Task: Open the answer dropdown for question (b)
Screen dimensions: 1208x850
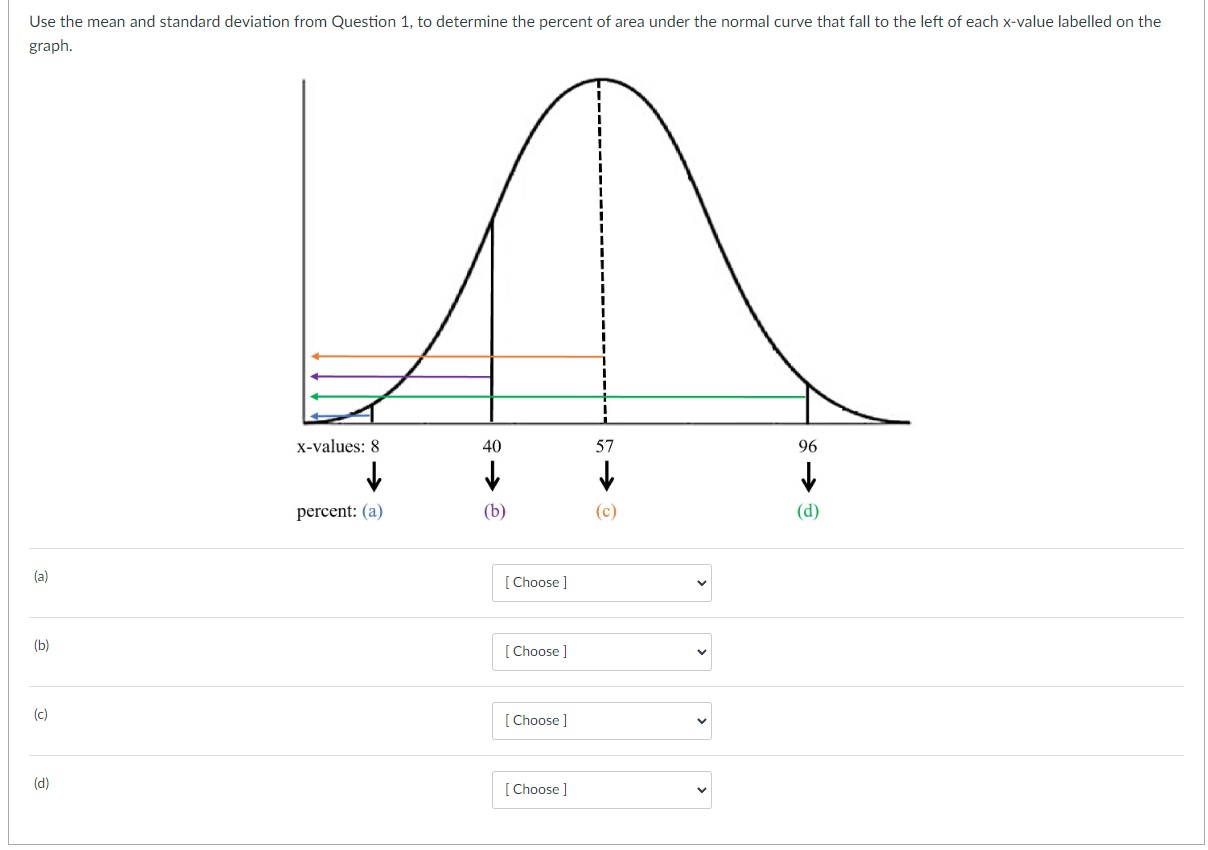Action: click(600, 651)
